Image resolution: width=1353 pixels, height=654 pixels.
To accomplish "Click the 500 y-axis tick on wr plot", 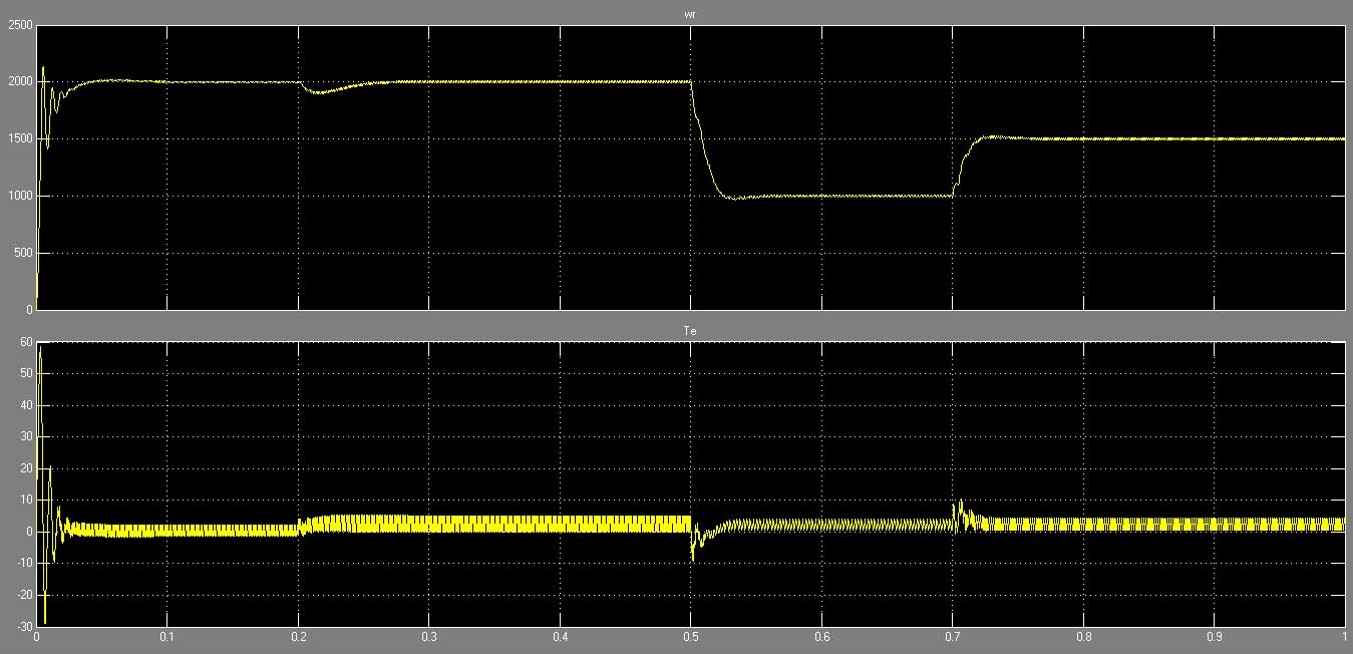I will pos(22,253).
